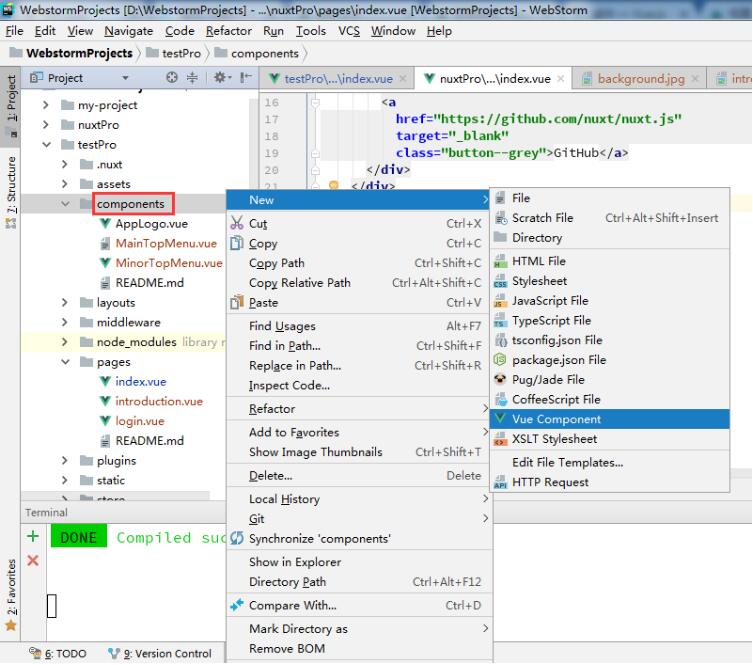Click the collapse all icon in Project panel
Viewport: 753px width, 665px height.
[193, 78]
